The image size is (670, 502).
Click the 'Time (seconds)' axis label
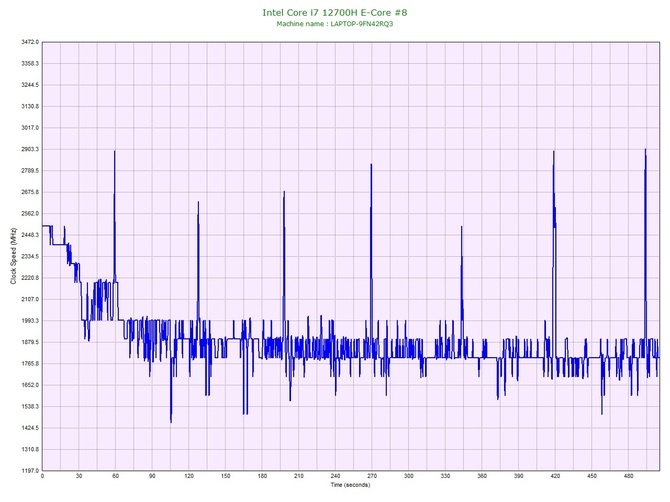350,485
